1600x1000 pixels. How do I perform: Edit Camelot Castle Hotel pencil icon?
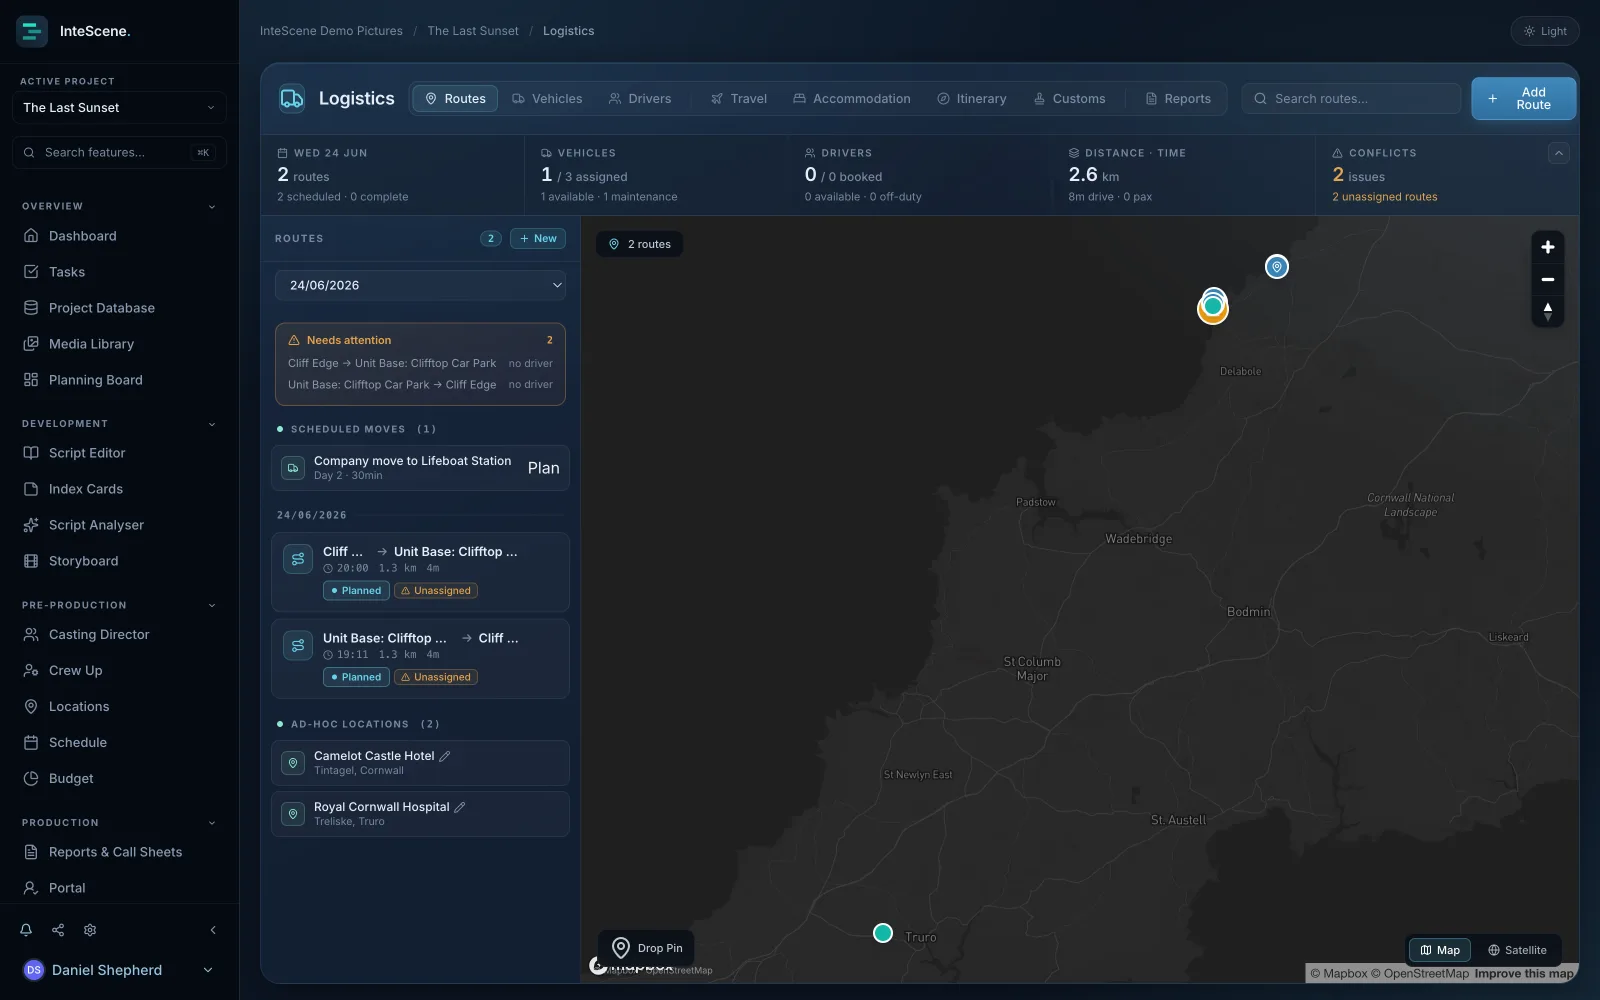click(x=445, y=756)
